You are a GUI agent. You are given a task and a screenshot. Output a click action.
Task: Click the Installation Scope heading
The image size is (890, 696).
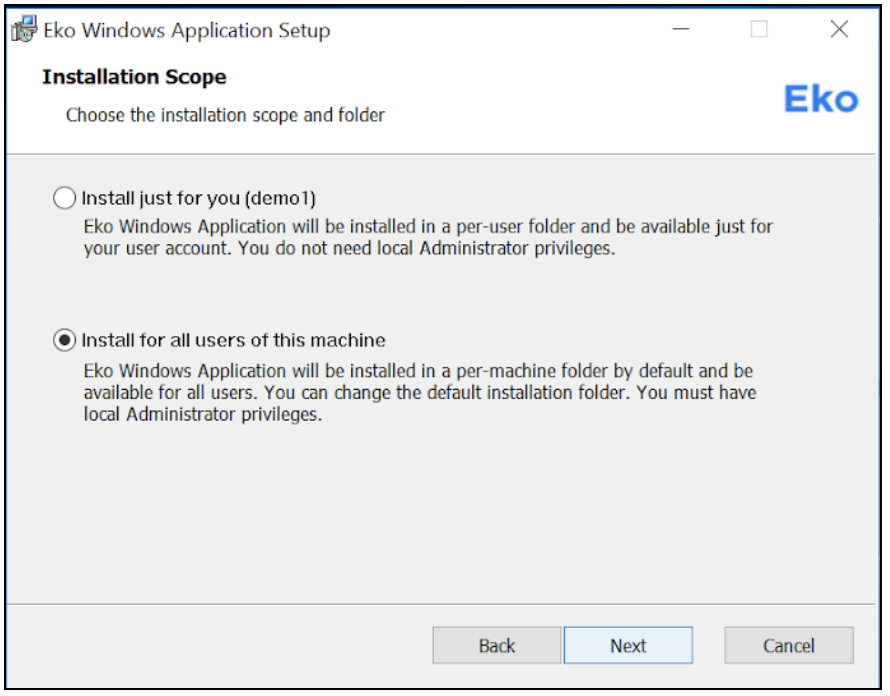(134, 77)
